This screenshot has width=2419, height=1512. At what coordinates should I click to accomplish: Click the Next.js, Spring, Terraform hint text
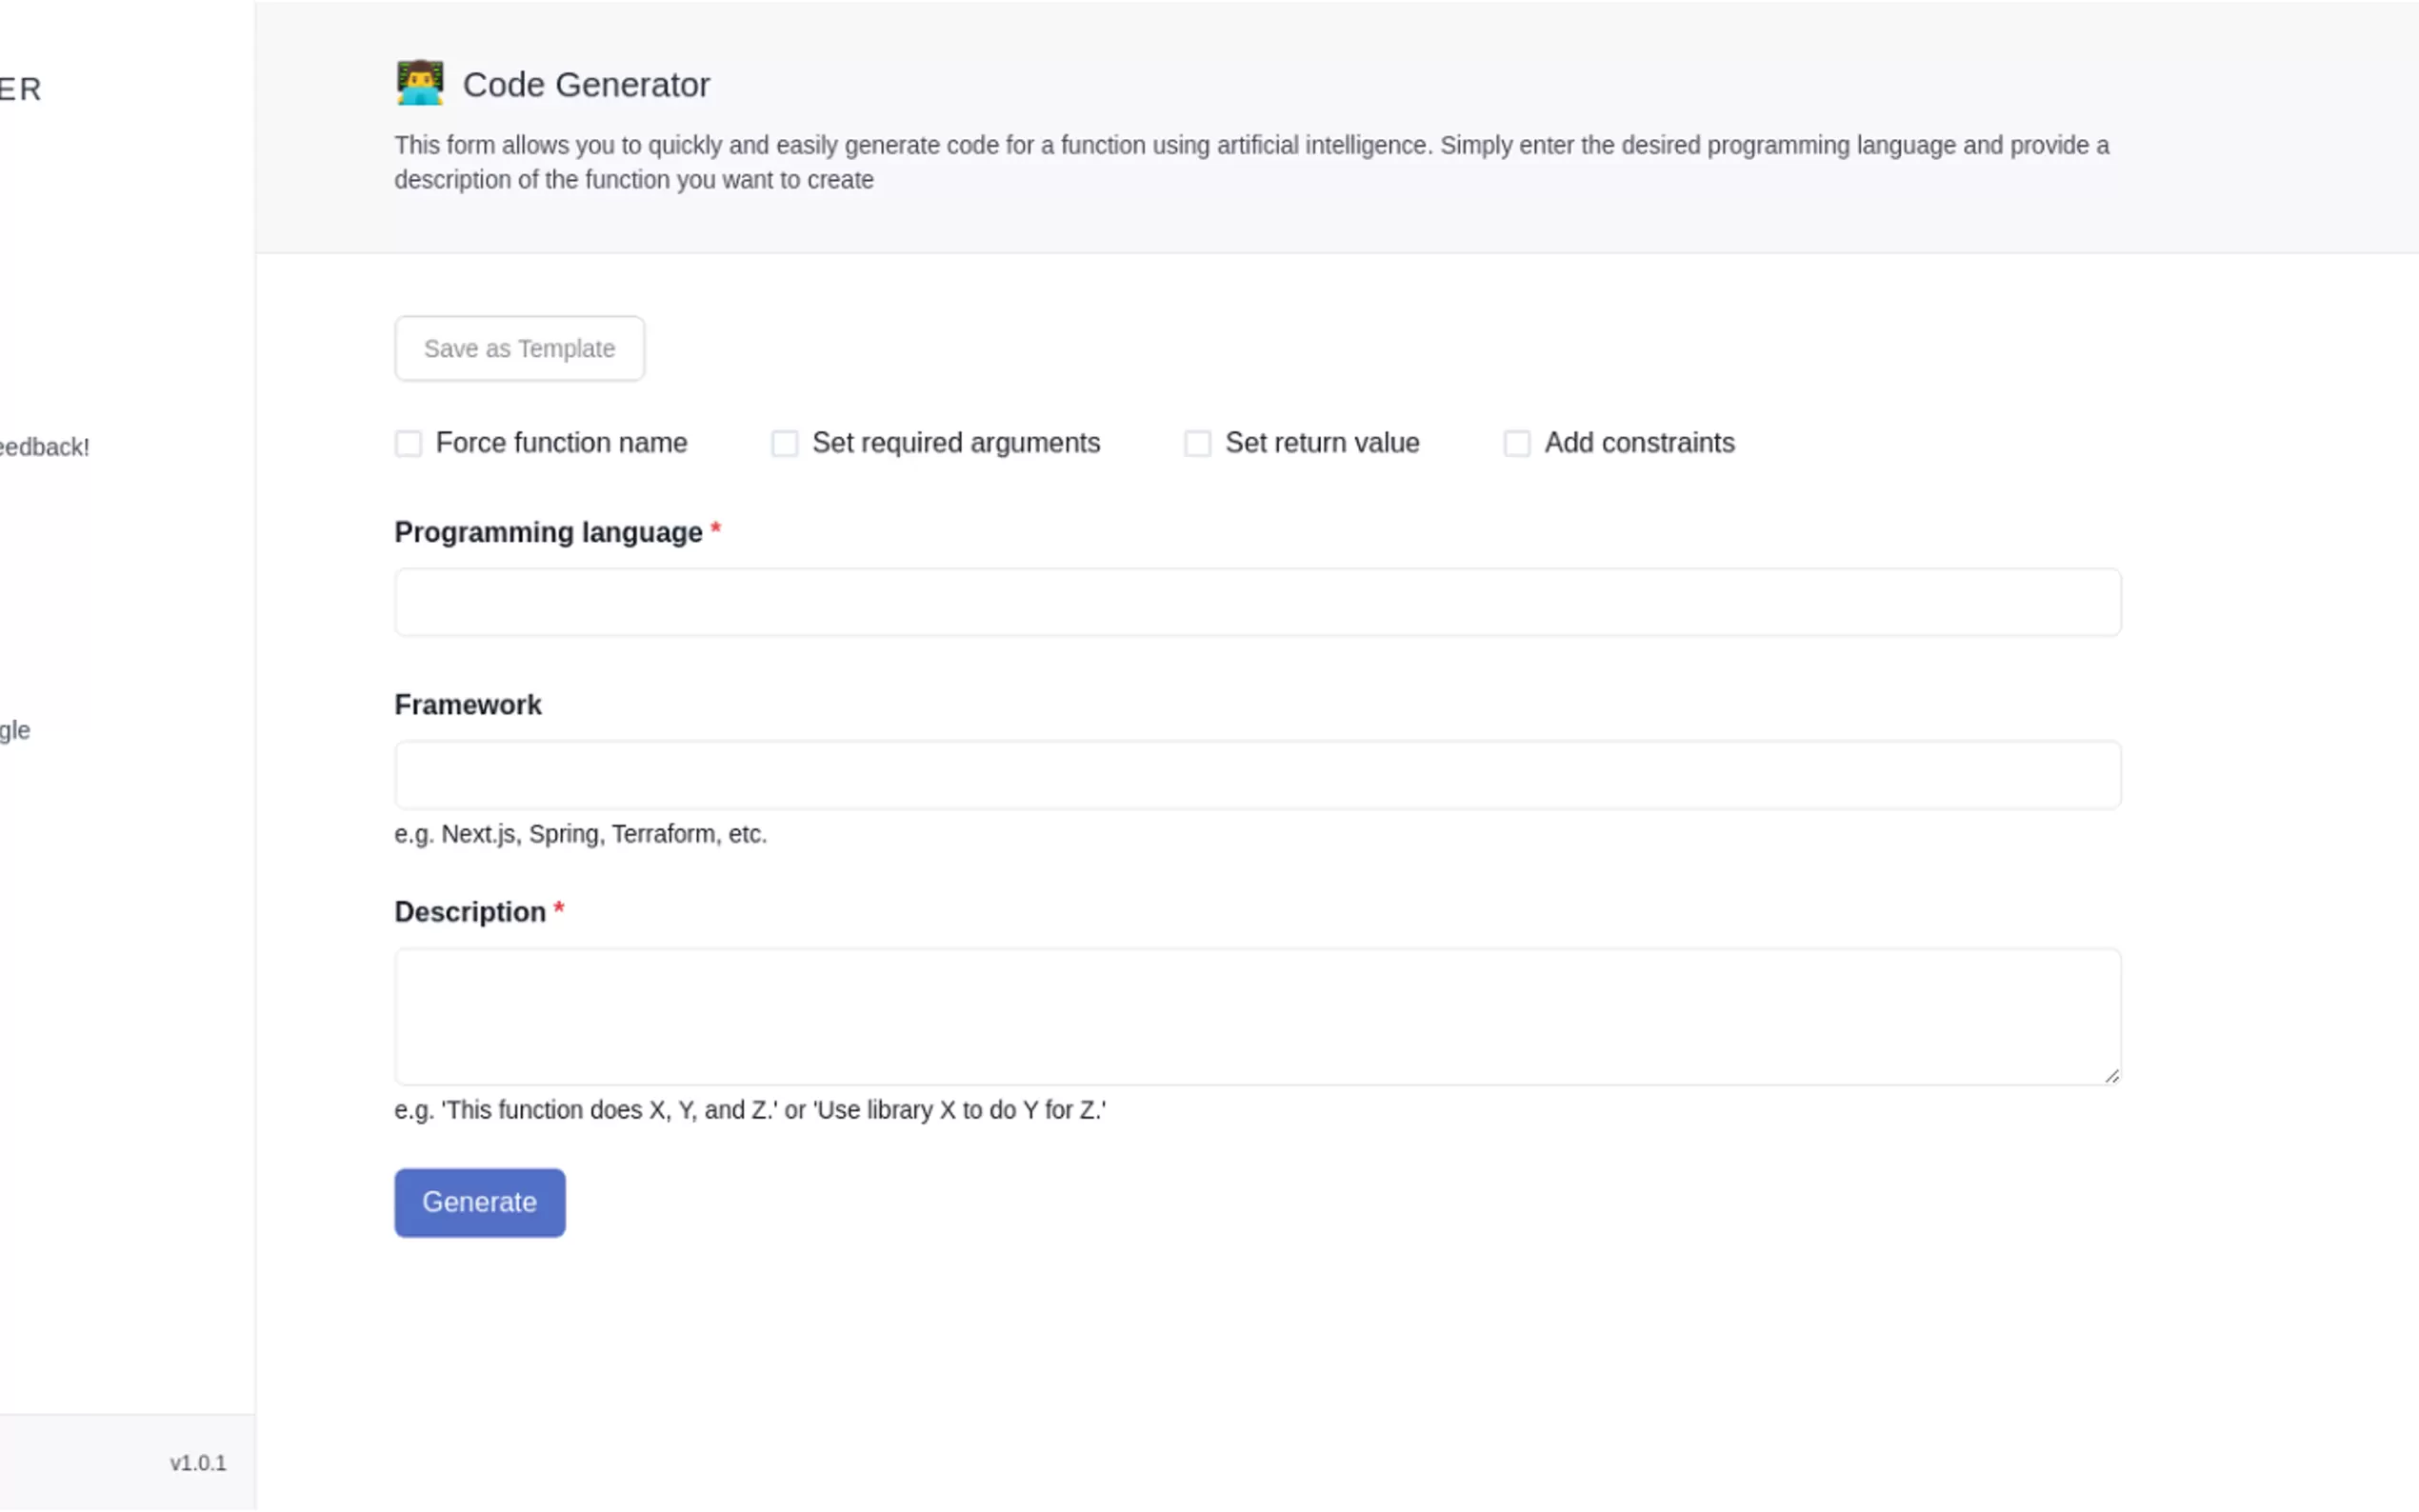pyautogui.click(x=580, y=834)
